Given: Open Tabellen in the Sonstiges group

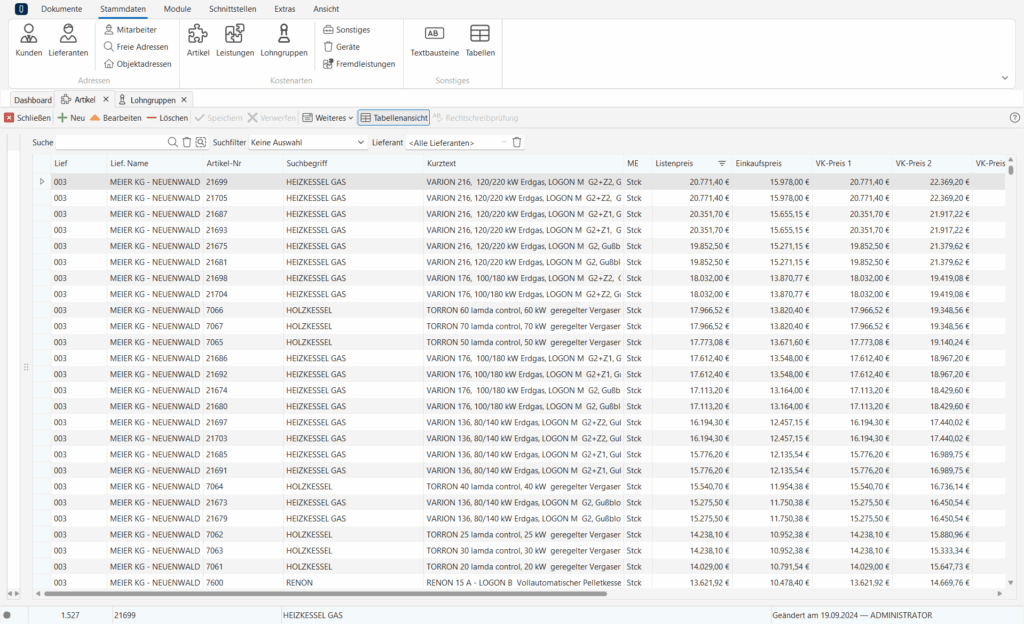Looking at the screenshot, I should (480, 40).
